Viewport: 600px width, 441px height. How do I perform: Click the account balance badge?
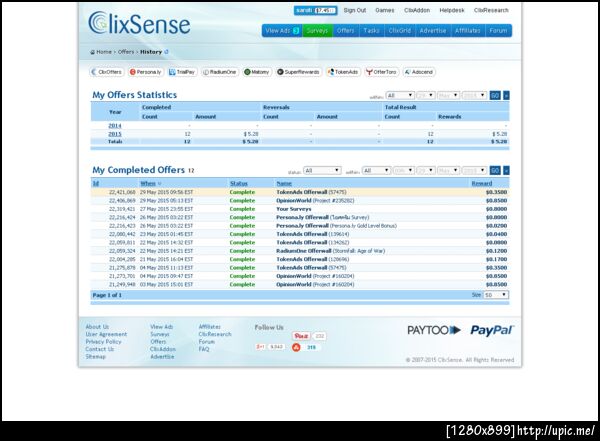click(316, 10)
